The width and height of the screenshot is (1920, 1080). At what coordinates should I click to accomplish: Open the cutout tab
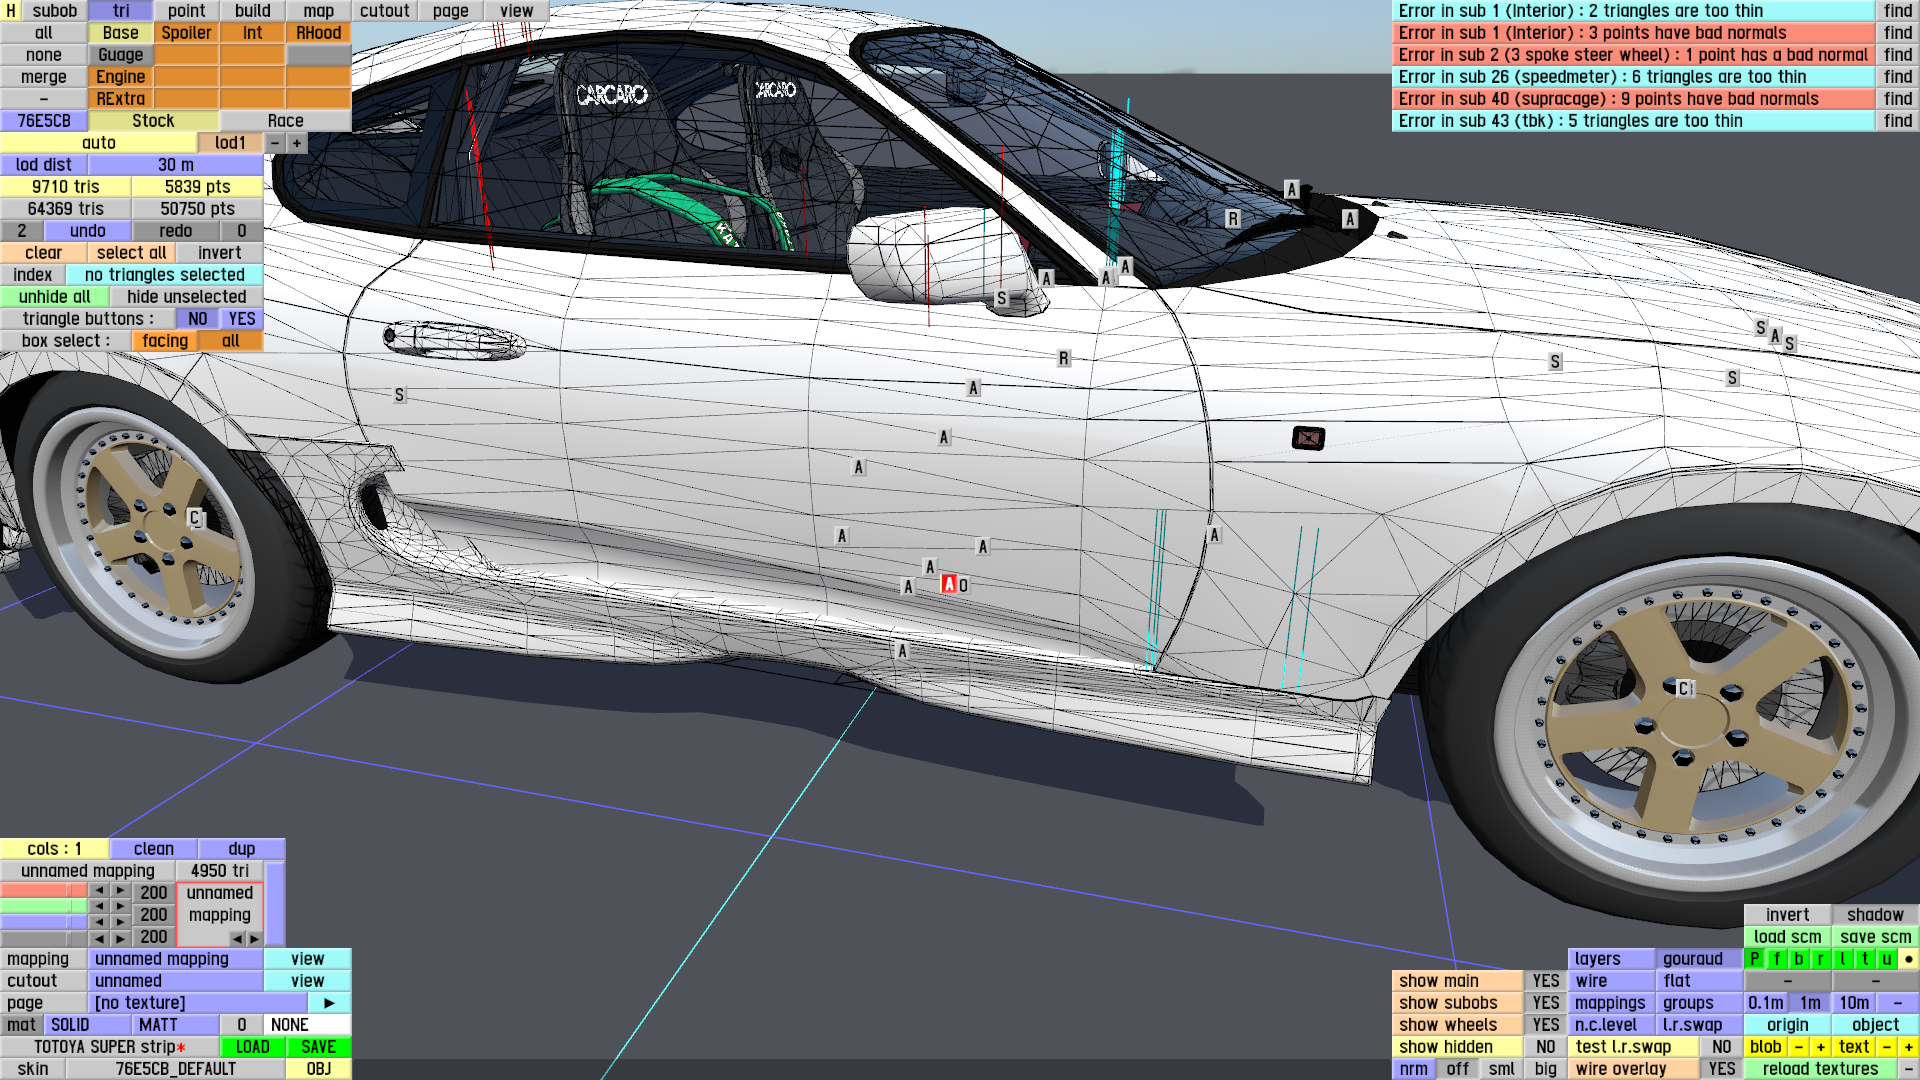pos(384,11)
